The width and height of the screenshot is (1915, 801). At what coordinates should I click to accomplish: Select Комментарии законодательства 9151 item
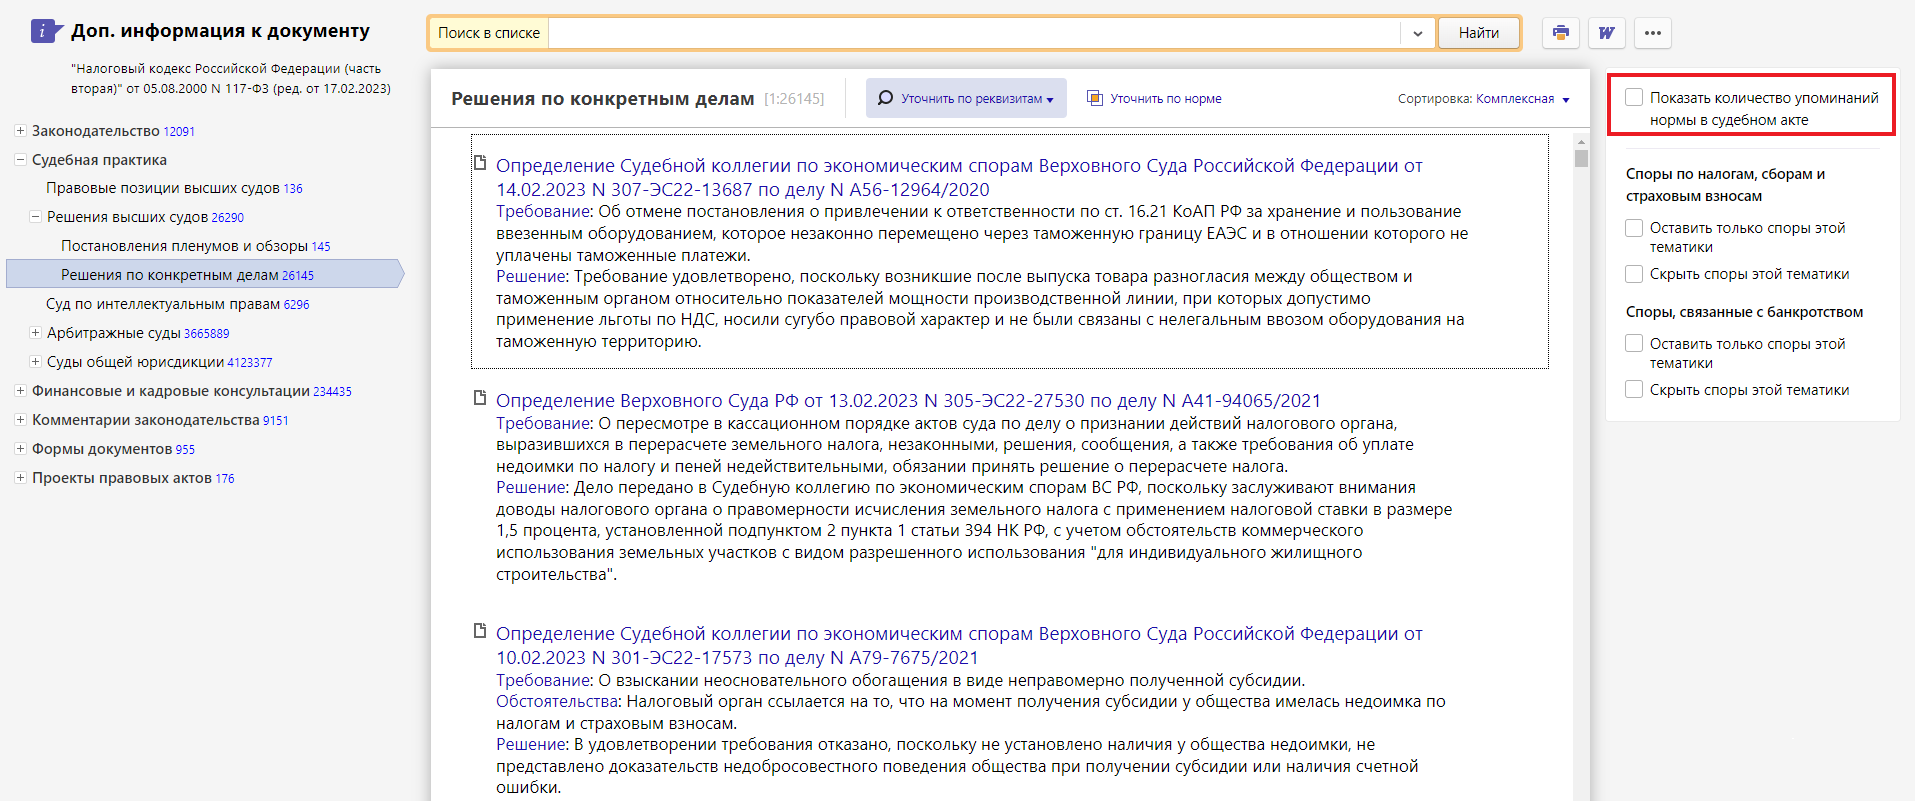160,420
